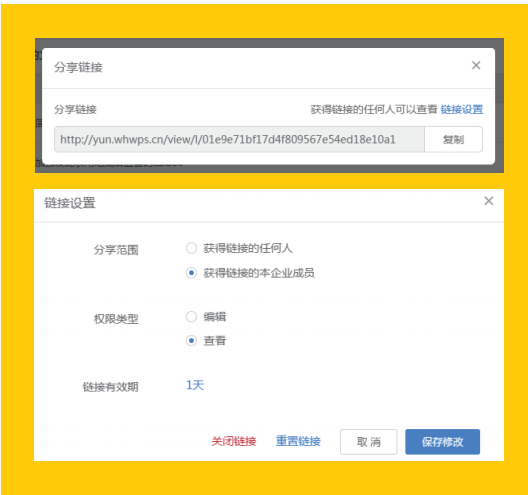This screenshot has width=528, height=495.
Task: Click the 链接设置 dialog title
Action: click(x=70, y=203)
